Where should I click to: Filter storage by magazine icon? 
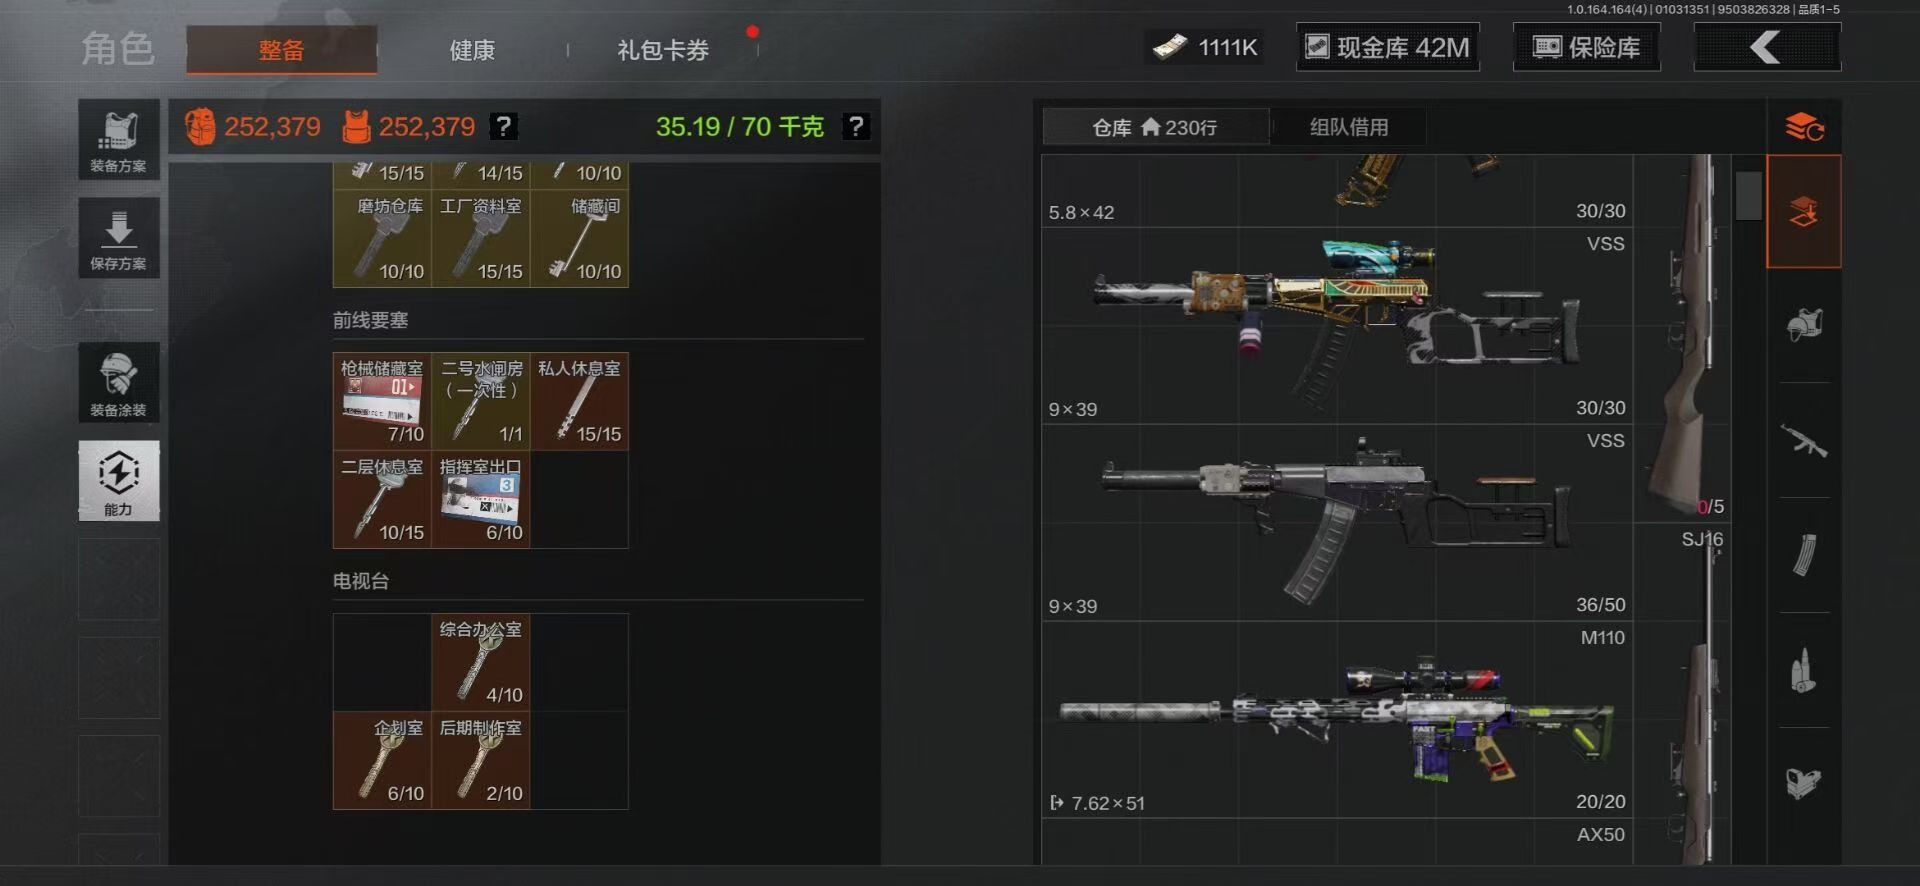pos(1804,555)
